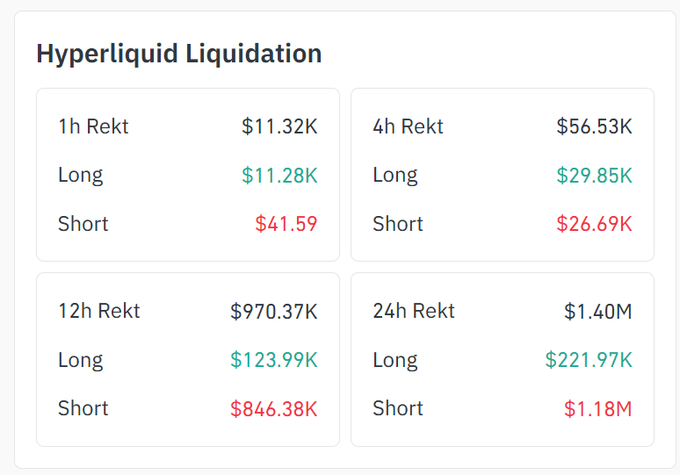
Task: Select the 24h Rekt label
Action: coord(413,311)
